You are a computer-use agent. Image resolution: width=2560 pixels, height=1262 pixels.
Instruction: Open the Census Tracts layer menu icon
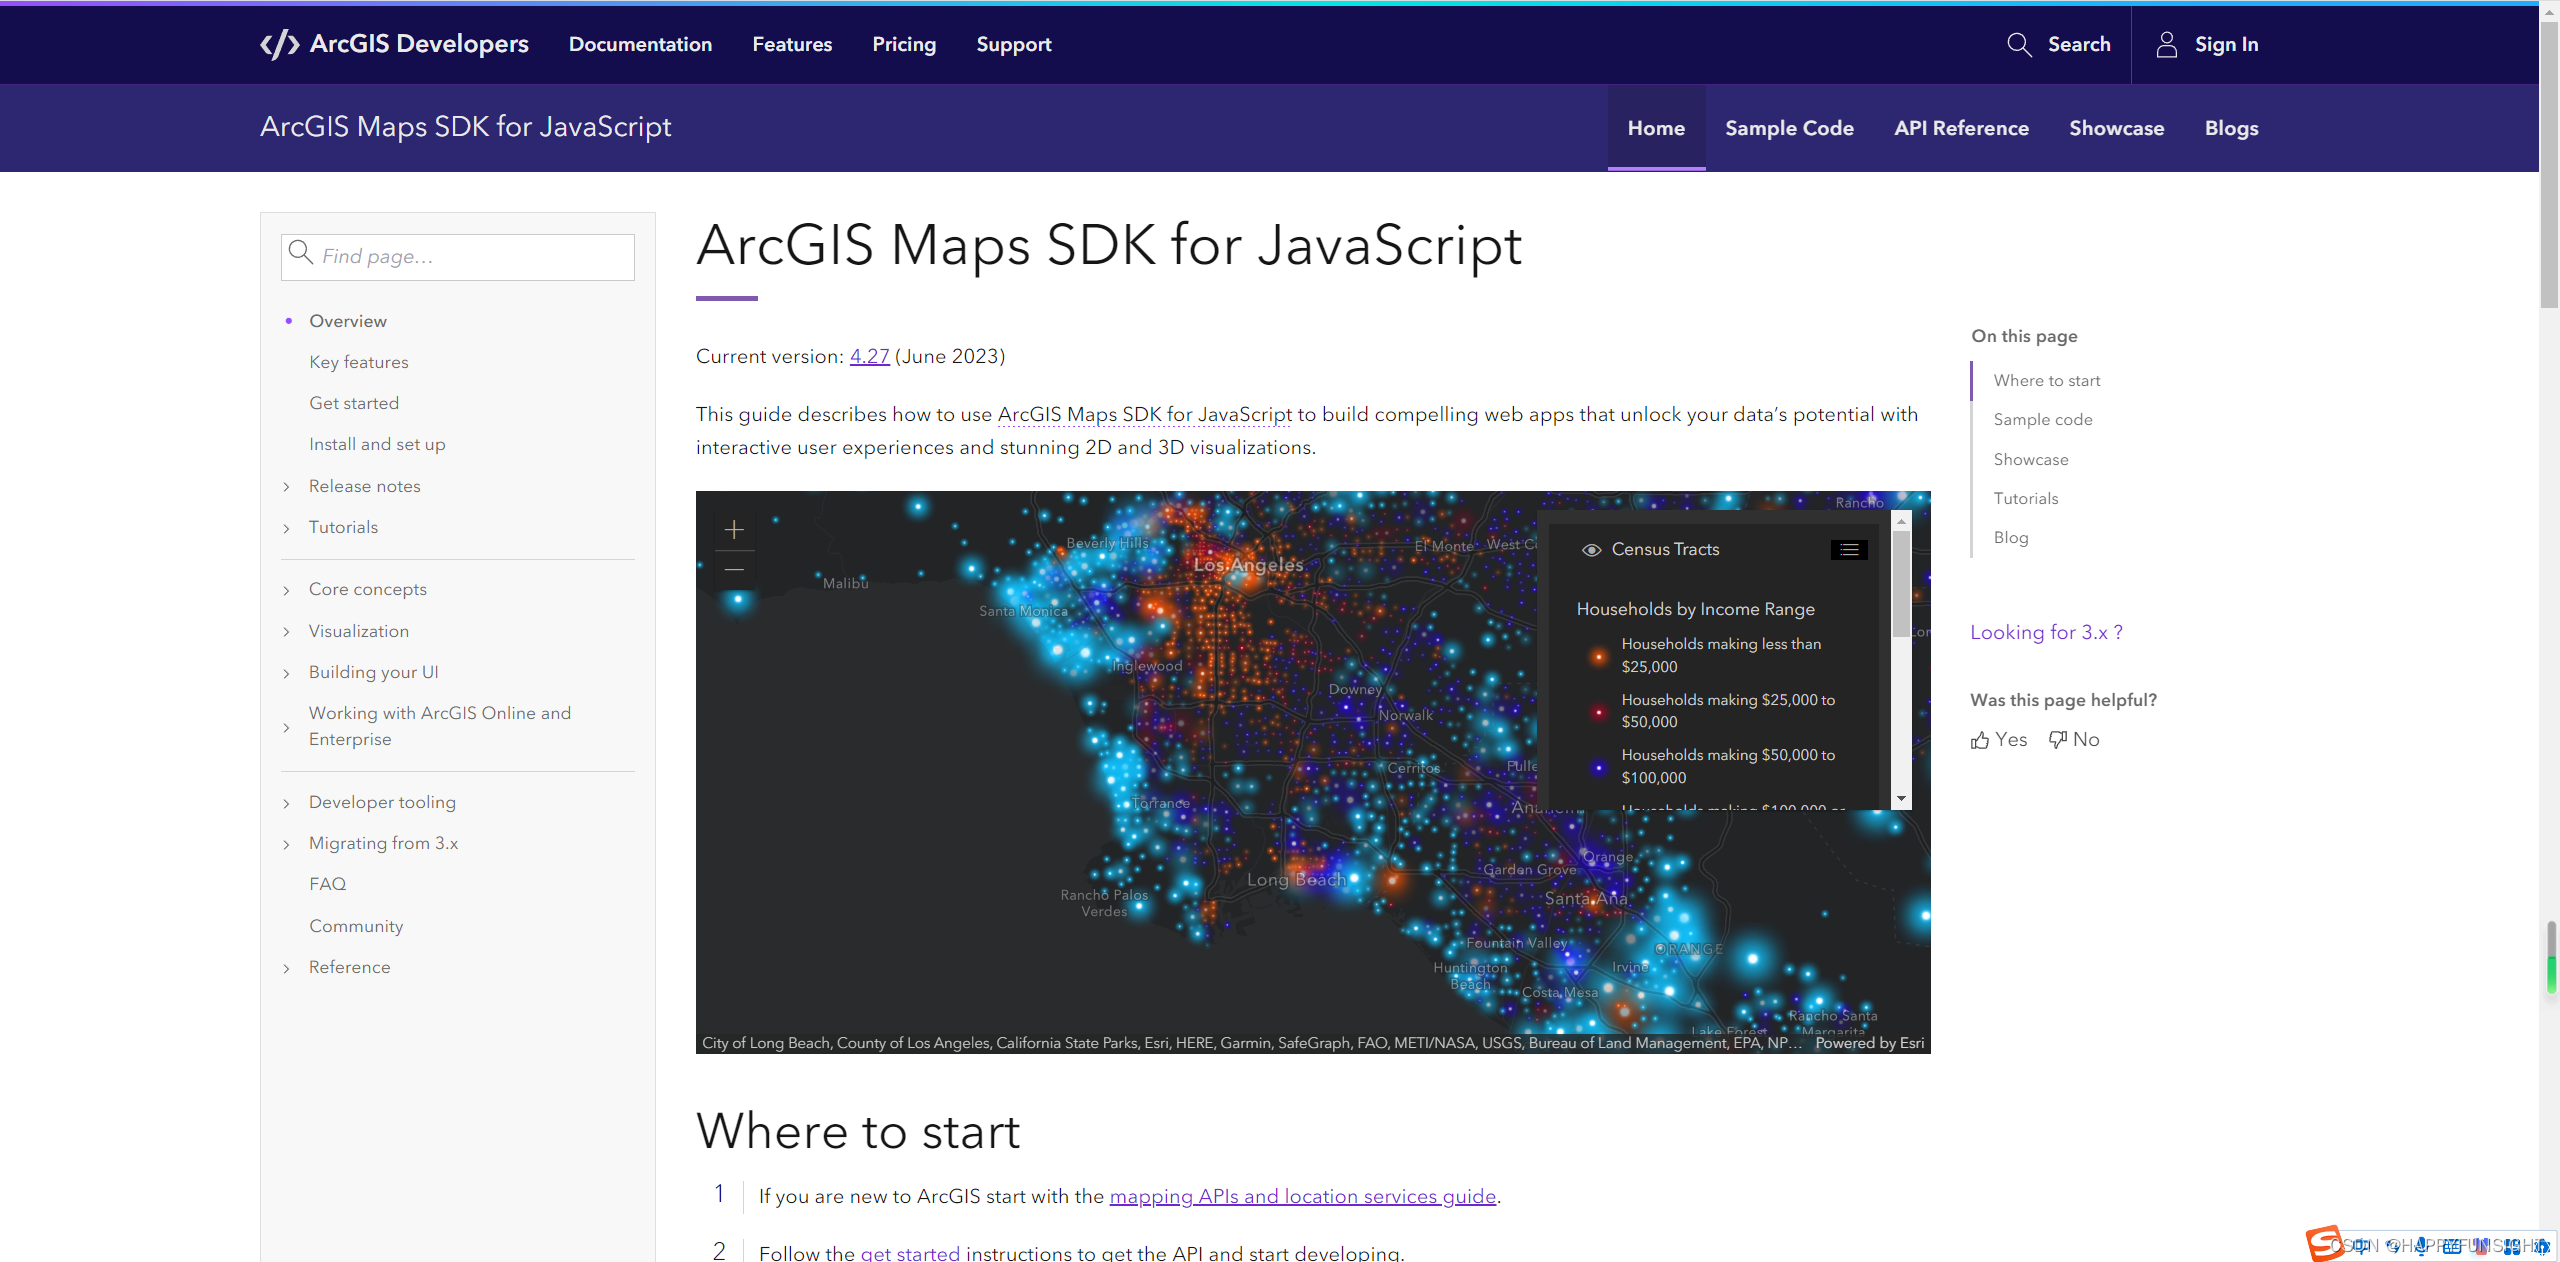click(1849, 550)
